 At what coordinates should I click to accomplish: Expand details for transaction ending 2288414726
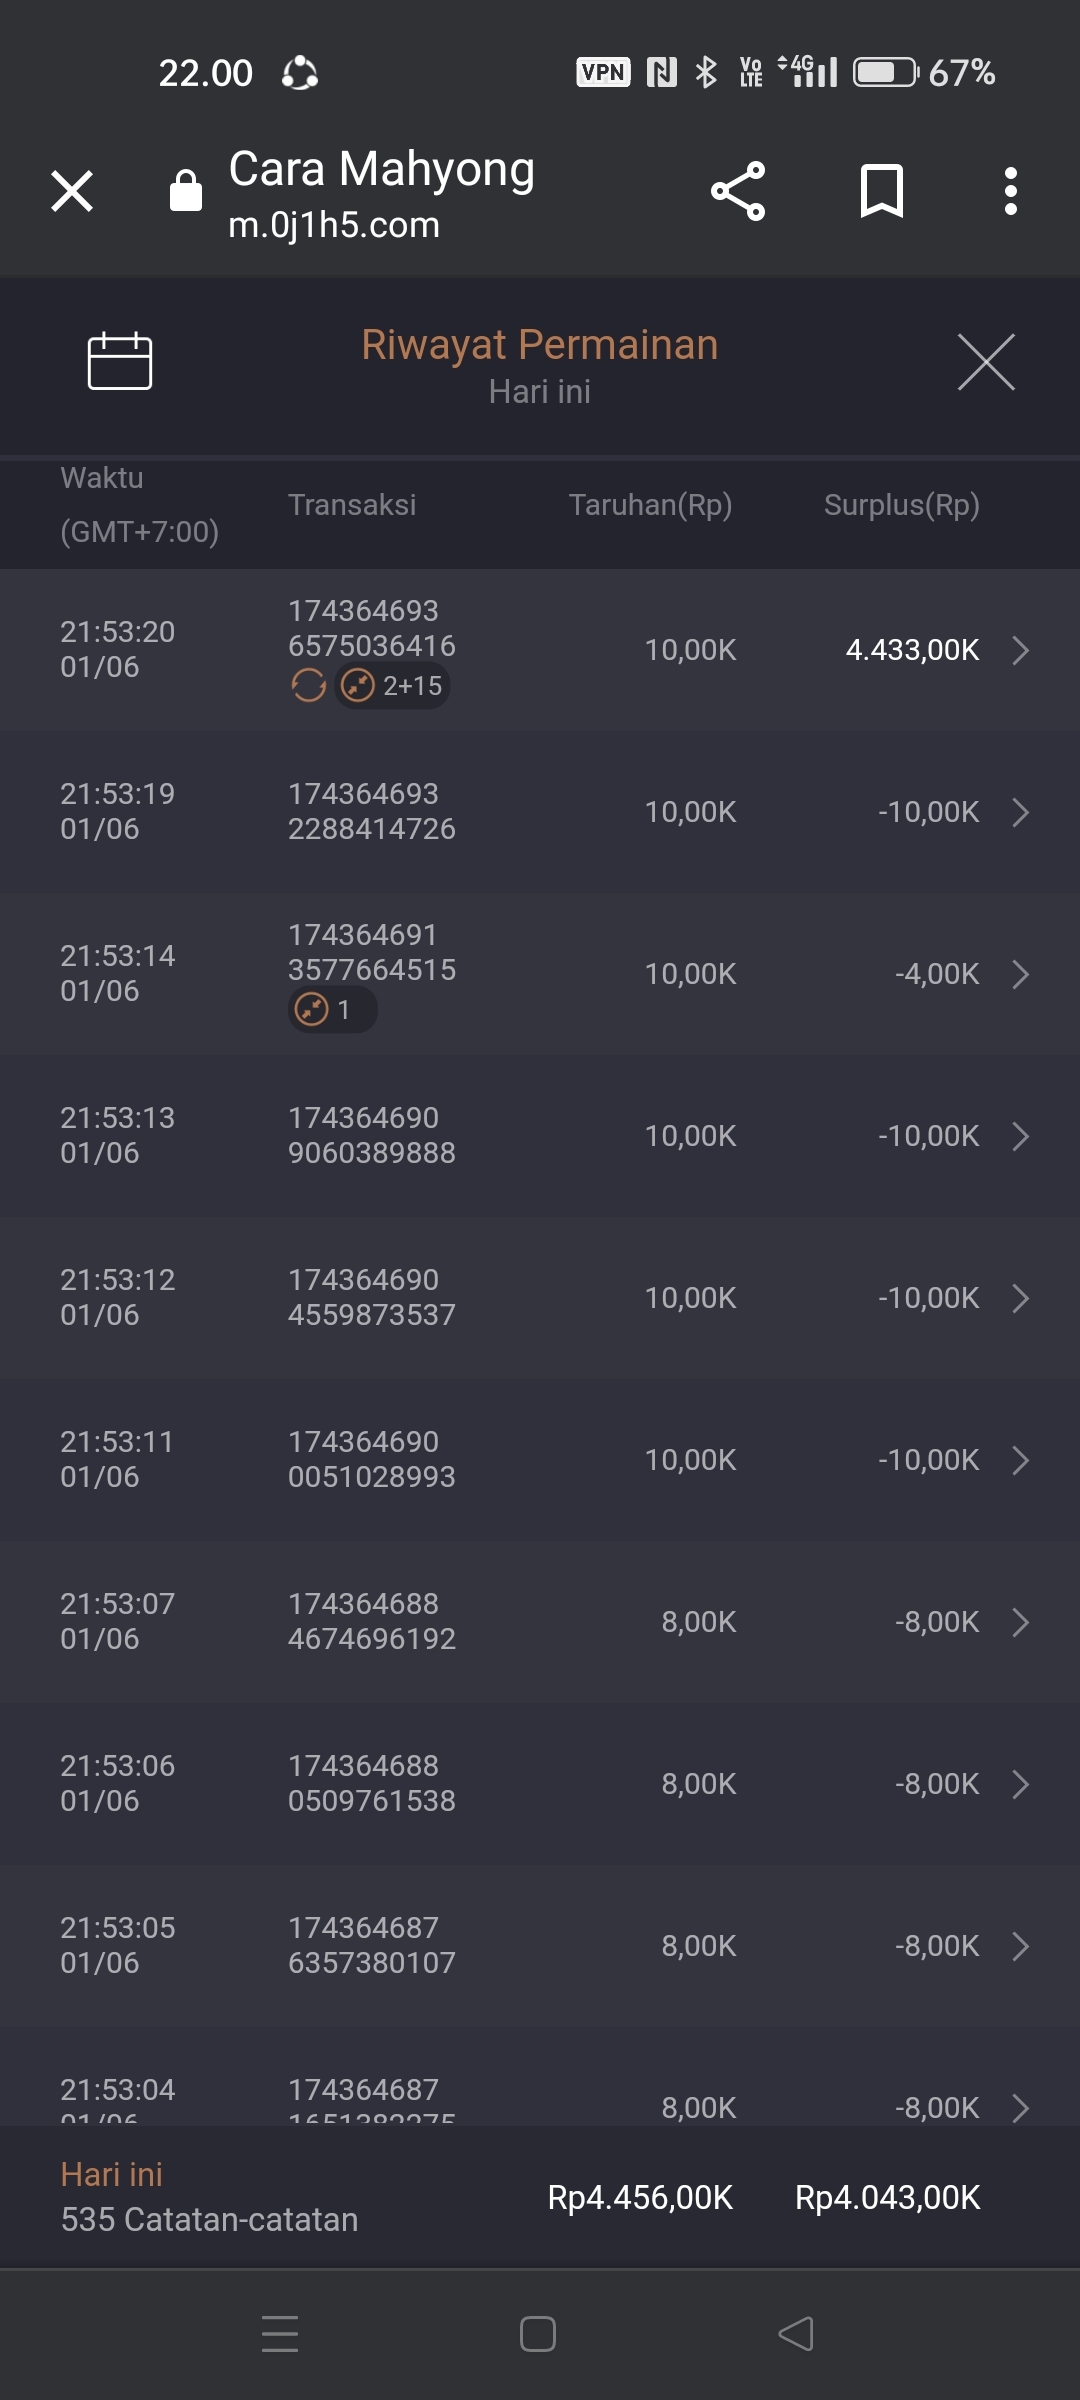pos(1020,812)
